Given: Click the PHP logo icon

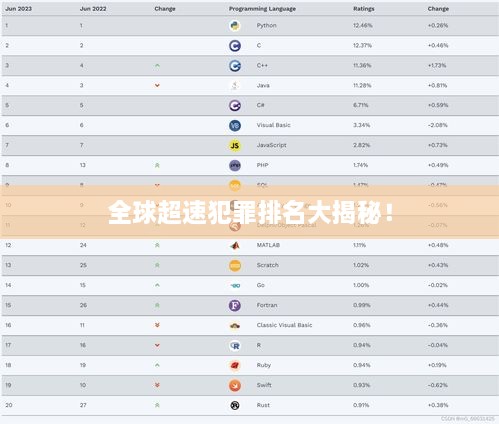Looking at the screenshot, I should point(235,165).
